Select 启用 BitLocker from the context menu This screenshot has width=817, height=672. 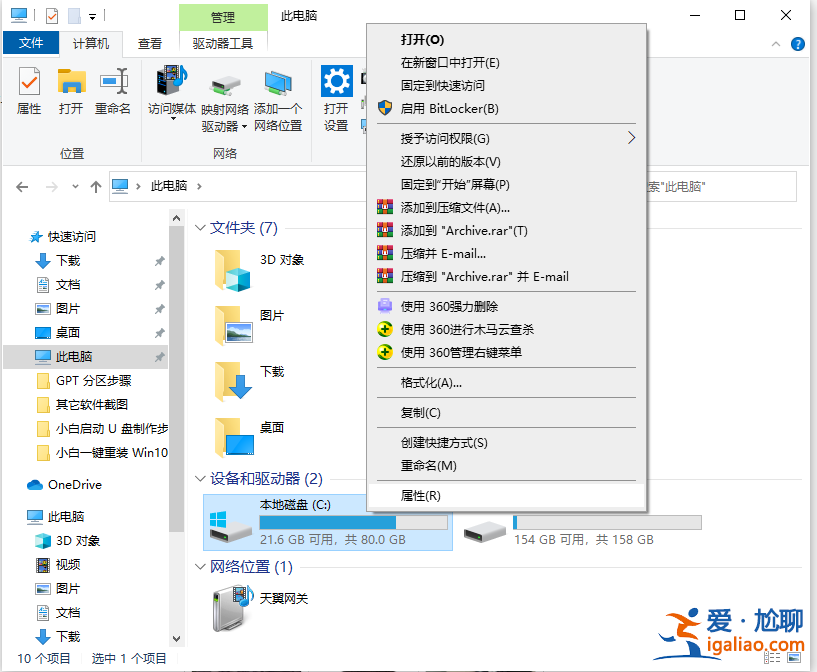450,108
